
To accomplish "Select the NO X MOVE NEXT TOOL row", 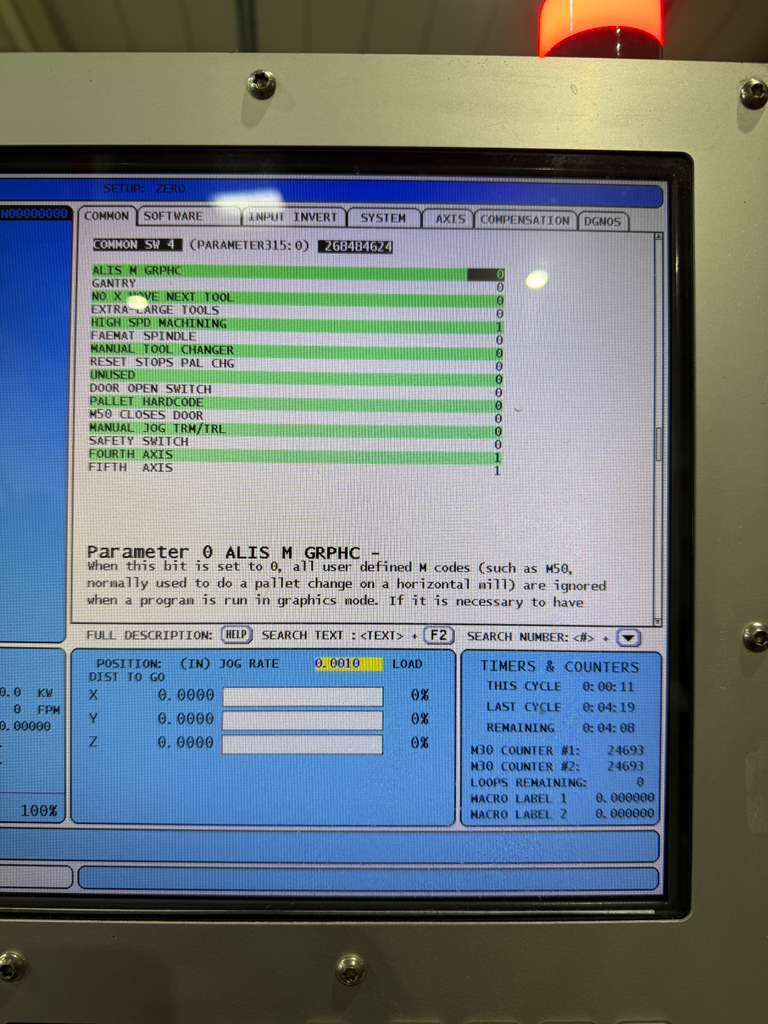I will (298, 298).
